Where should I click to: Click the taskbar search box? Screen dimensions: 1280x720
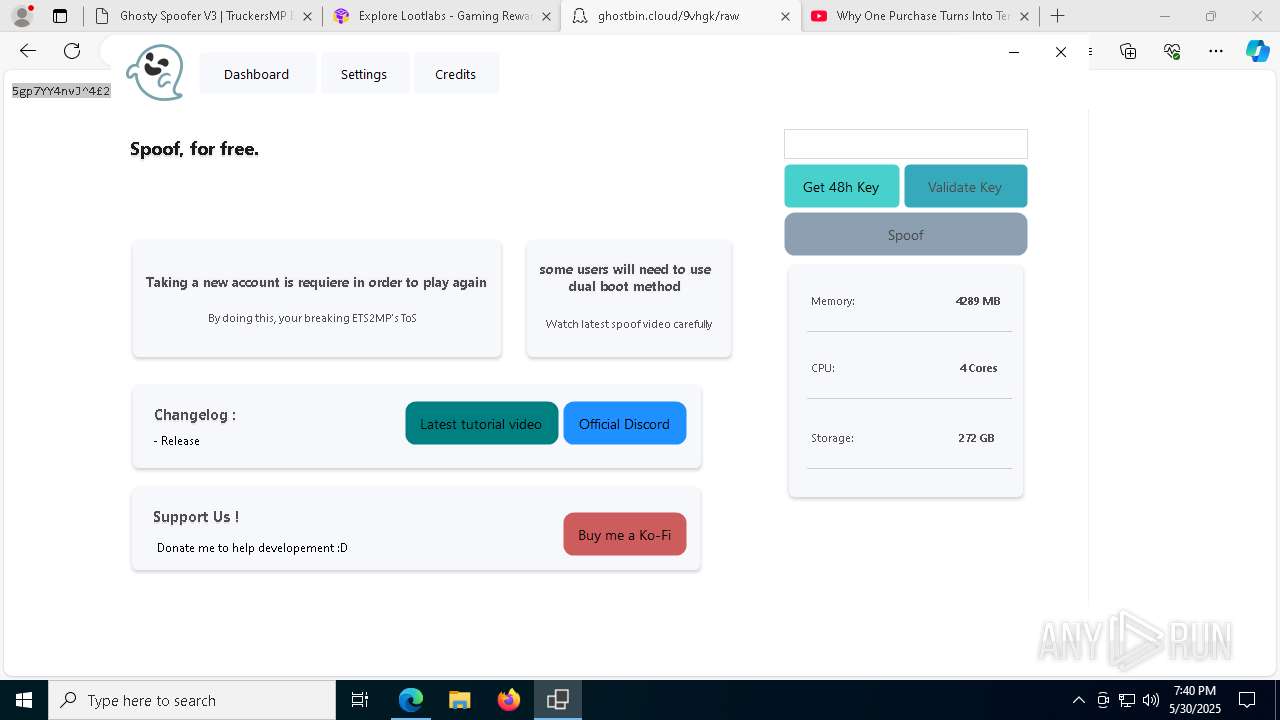192,700
